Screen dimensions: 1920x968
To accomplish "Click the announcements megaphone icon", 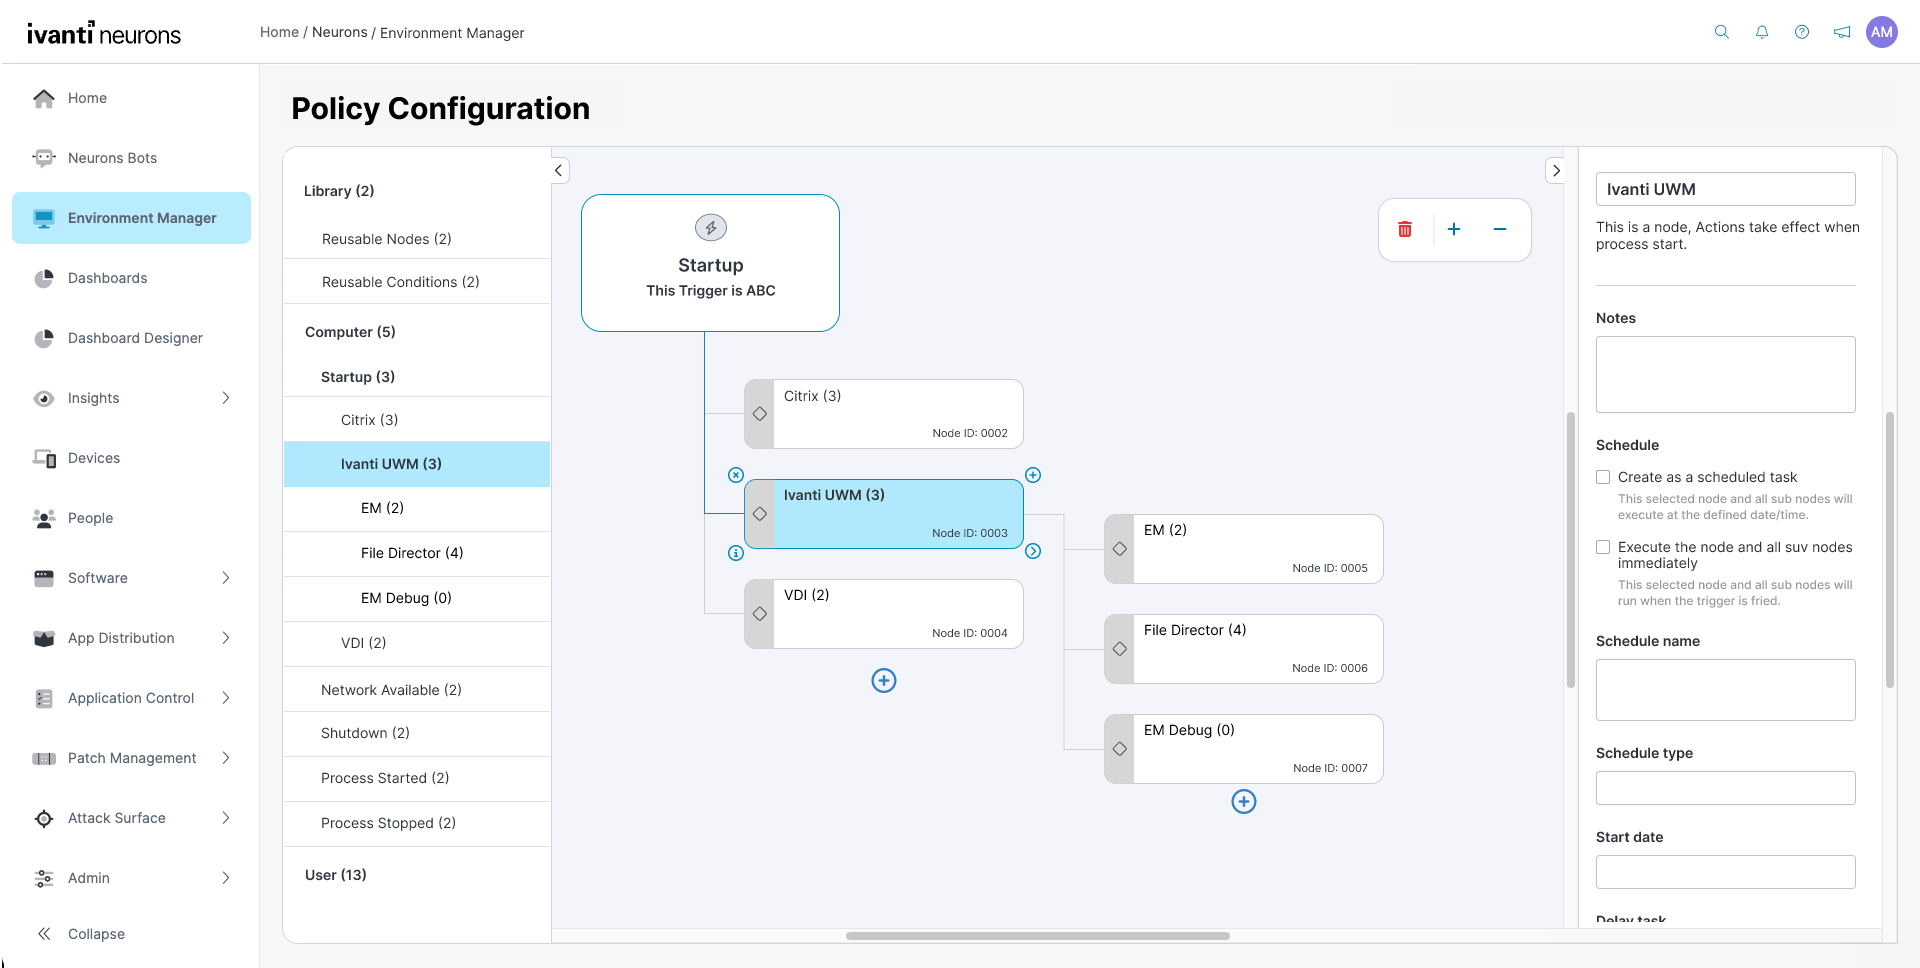I will (1842, 32).
